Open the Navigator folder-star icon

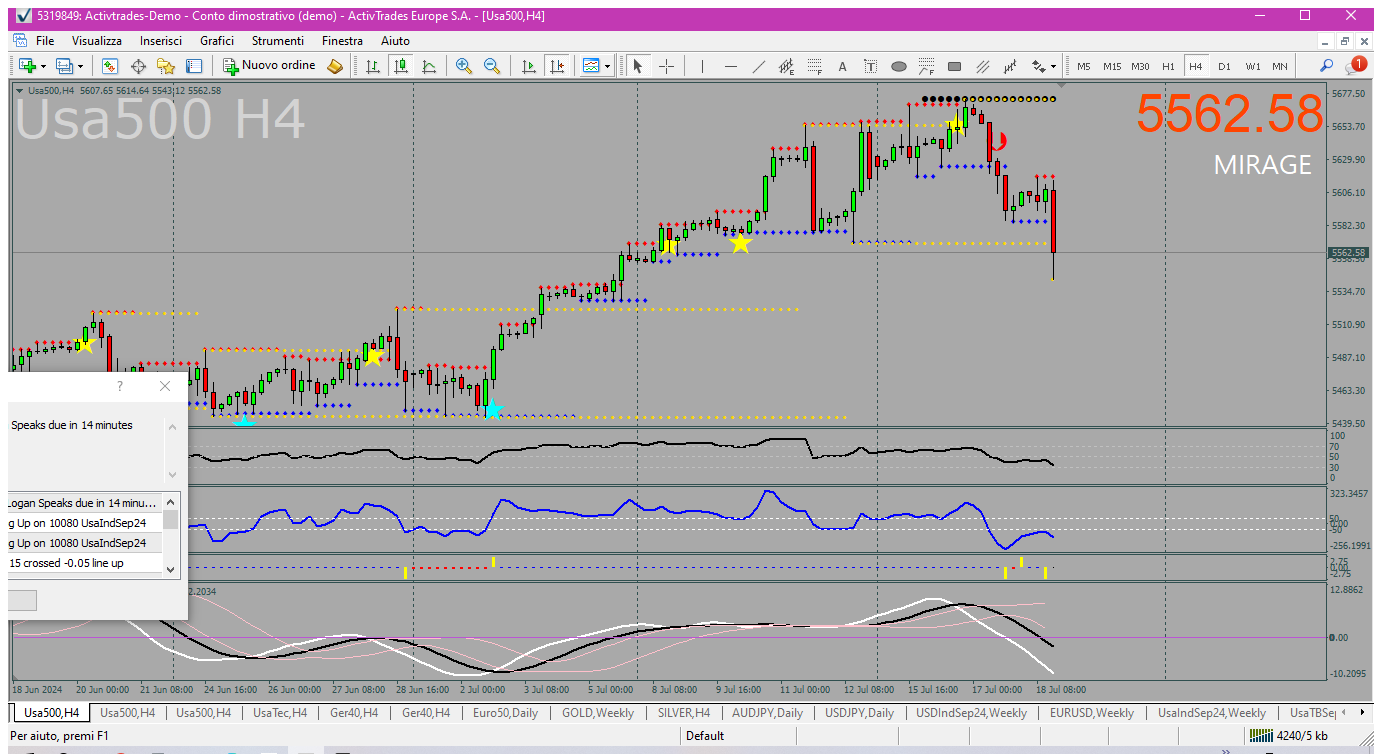tap(166, 66)
